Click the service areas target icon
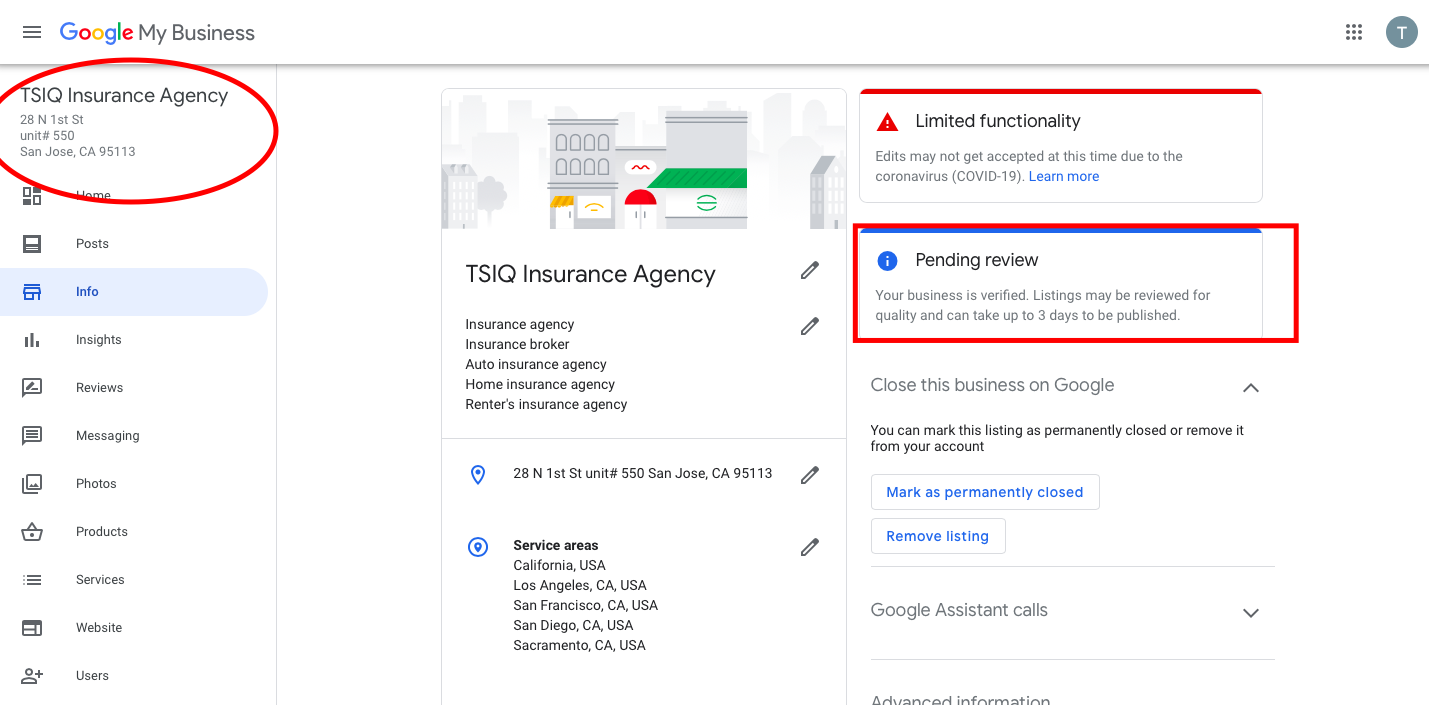This screenshot has width=1429, height=705. pos(478,547)
